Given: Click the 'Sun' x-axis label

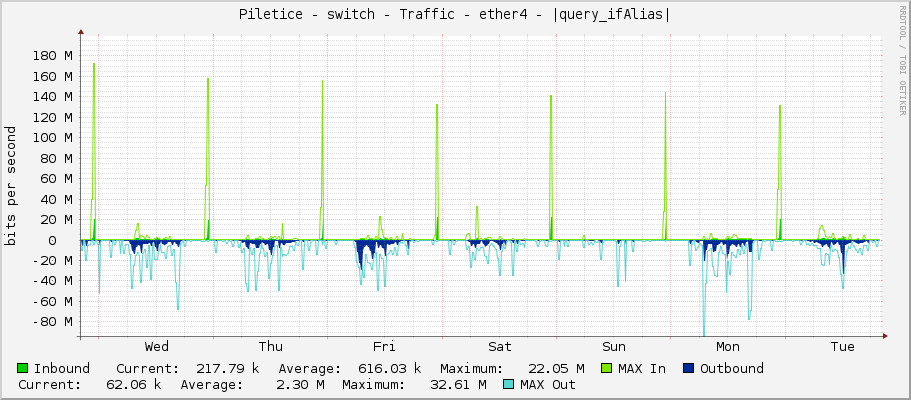Looking at the screenshot, I should (614, 347).
